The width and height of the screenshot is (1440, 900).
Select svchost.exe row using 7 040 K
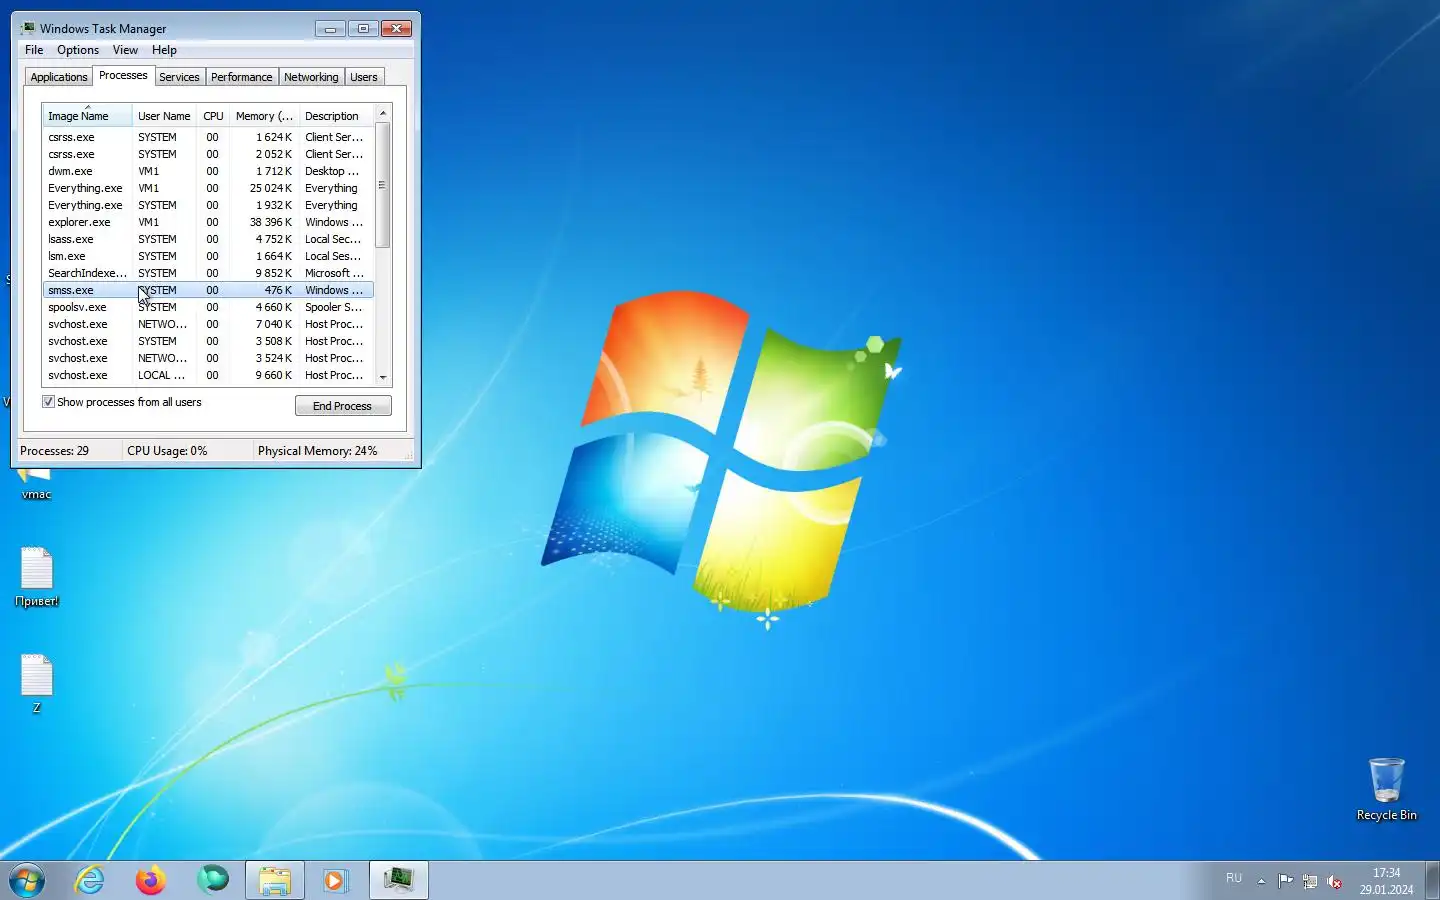208,324
